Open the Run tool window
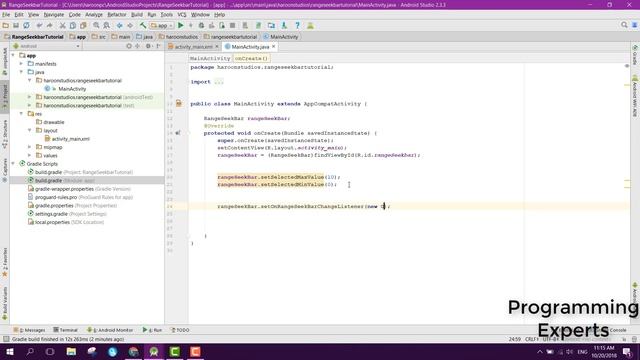Image resolution: width=640 pixels, height=360 pixels. coord(152,330)
